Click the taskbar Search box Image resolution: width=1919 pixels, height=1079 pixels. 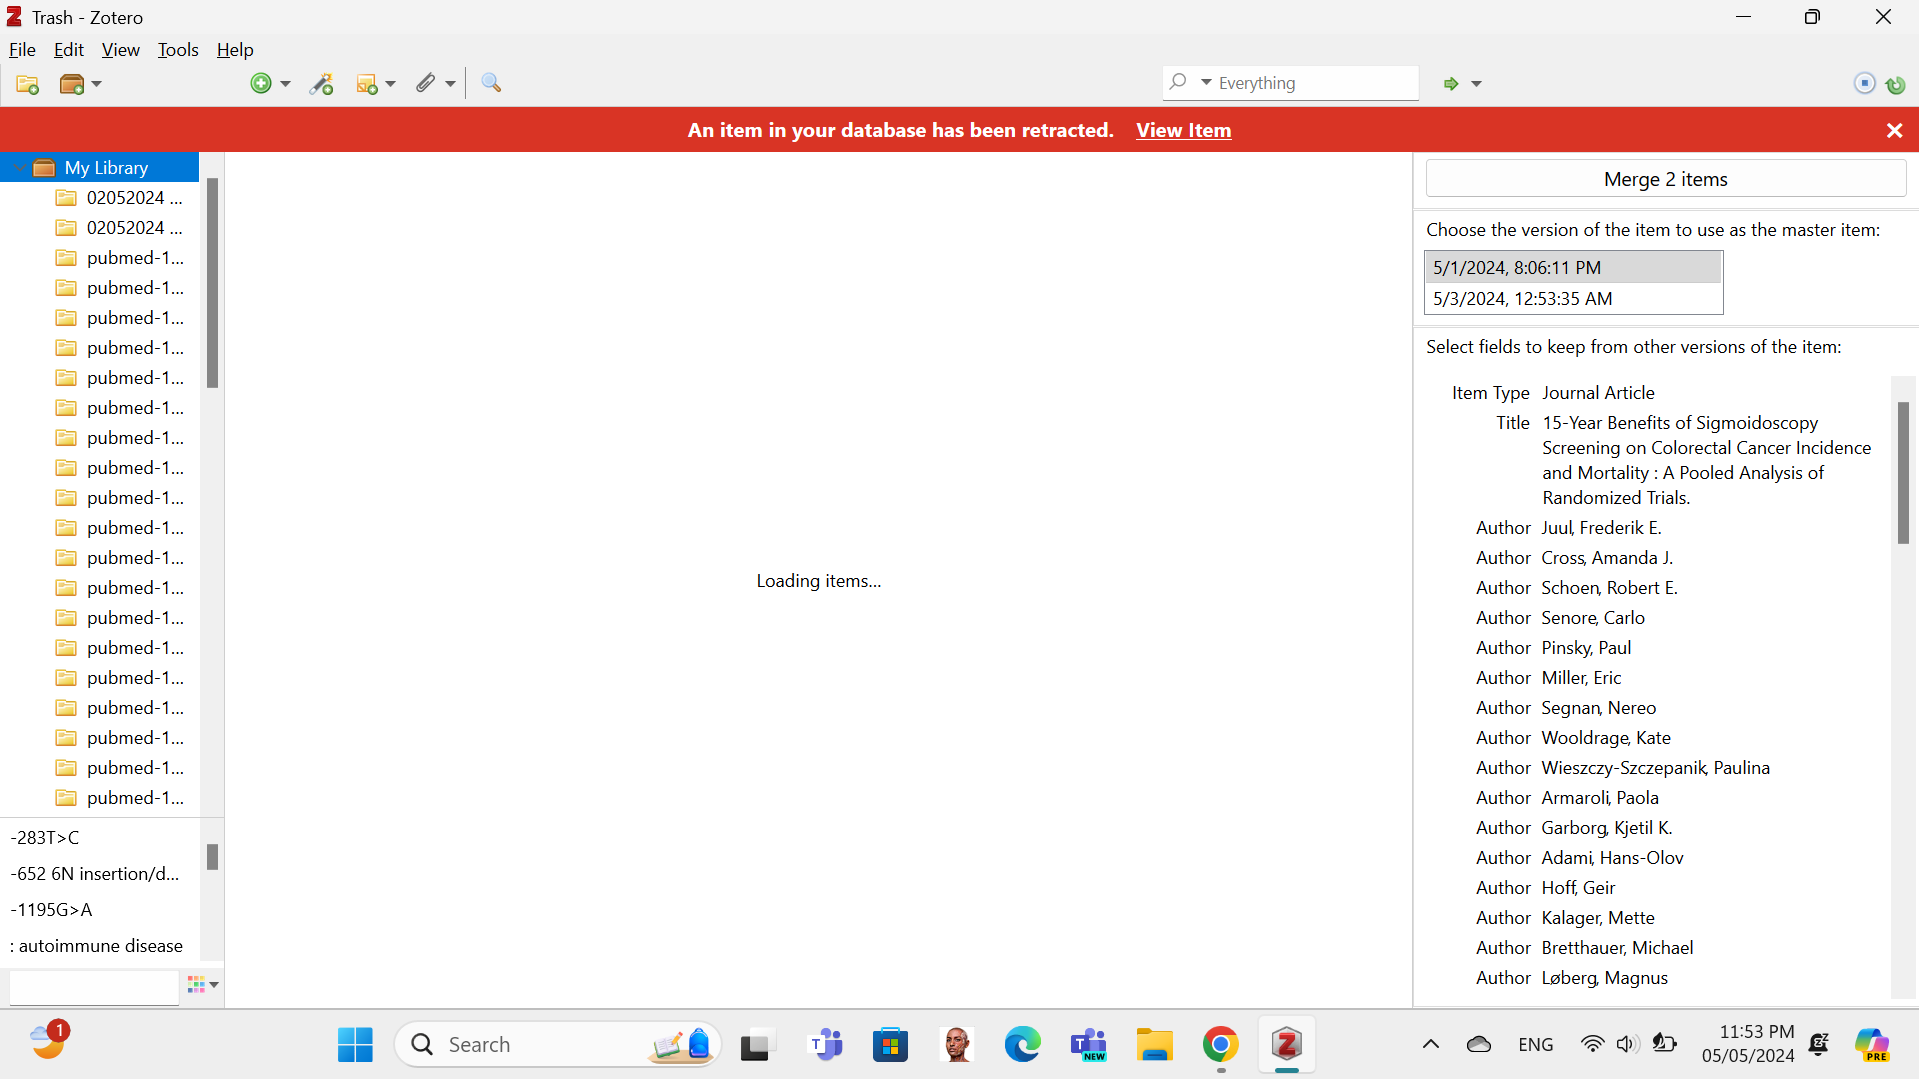point(558,1045)
